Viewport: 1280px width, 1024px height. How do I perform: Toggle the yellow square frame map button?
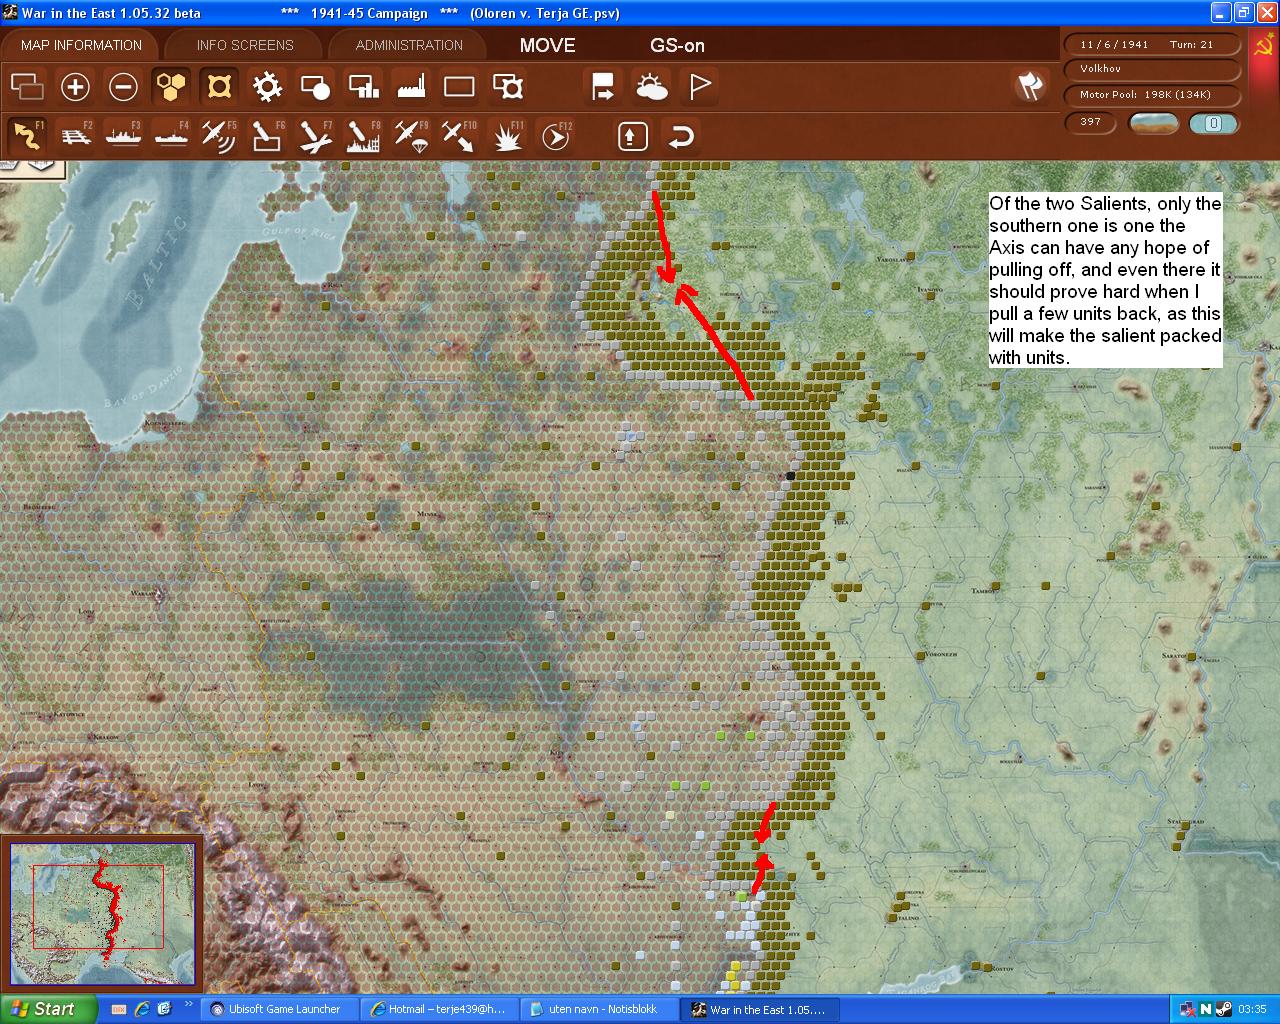219,87
